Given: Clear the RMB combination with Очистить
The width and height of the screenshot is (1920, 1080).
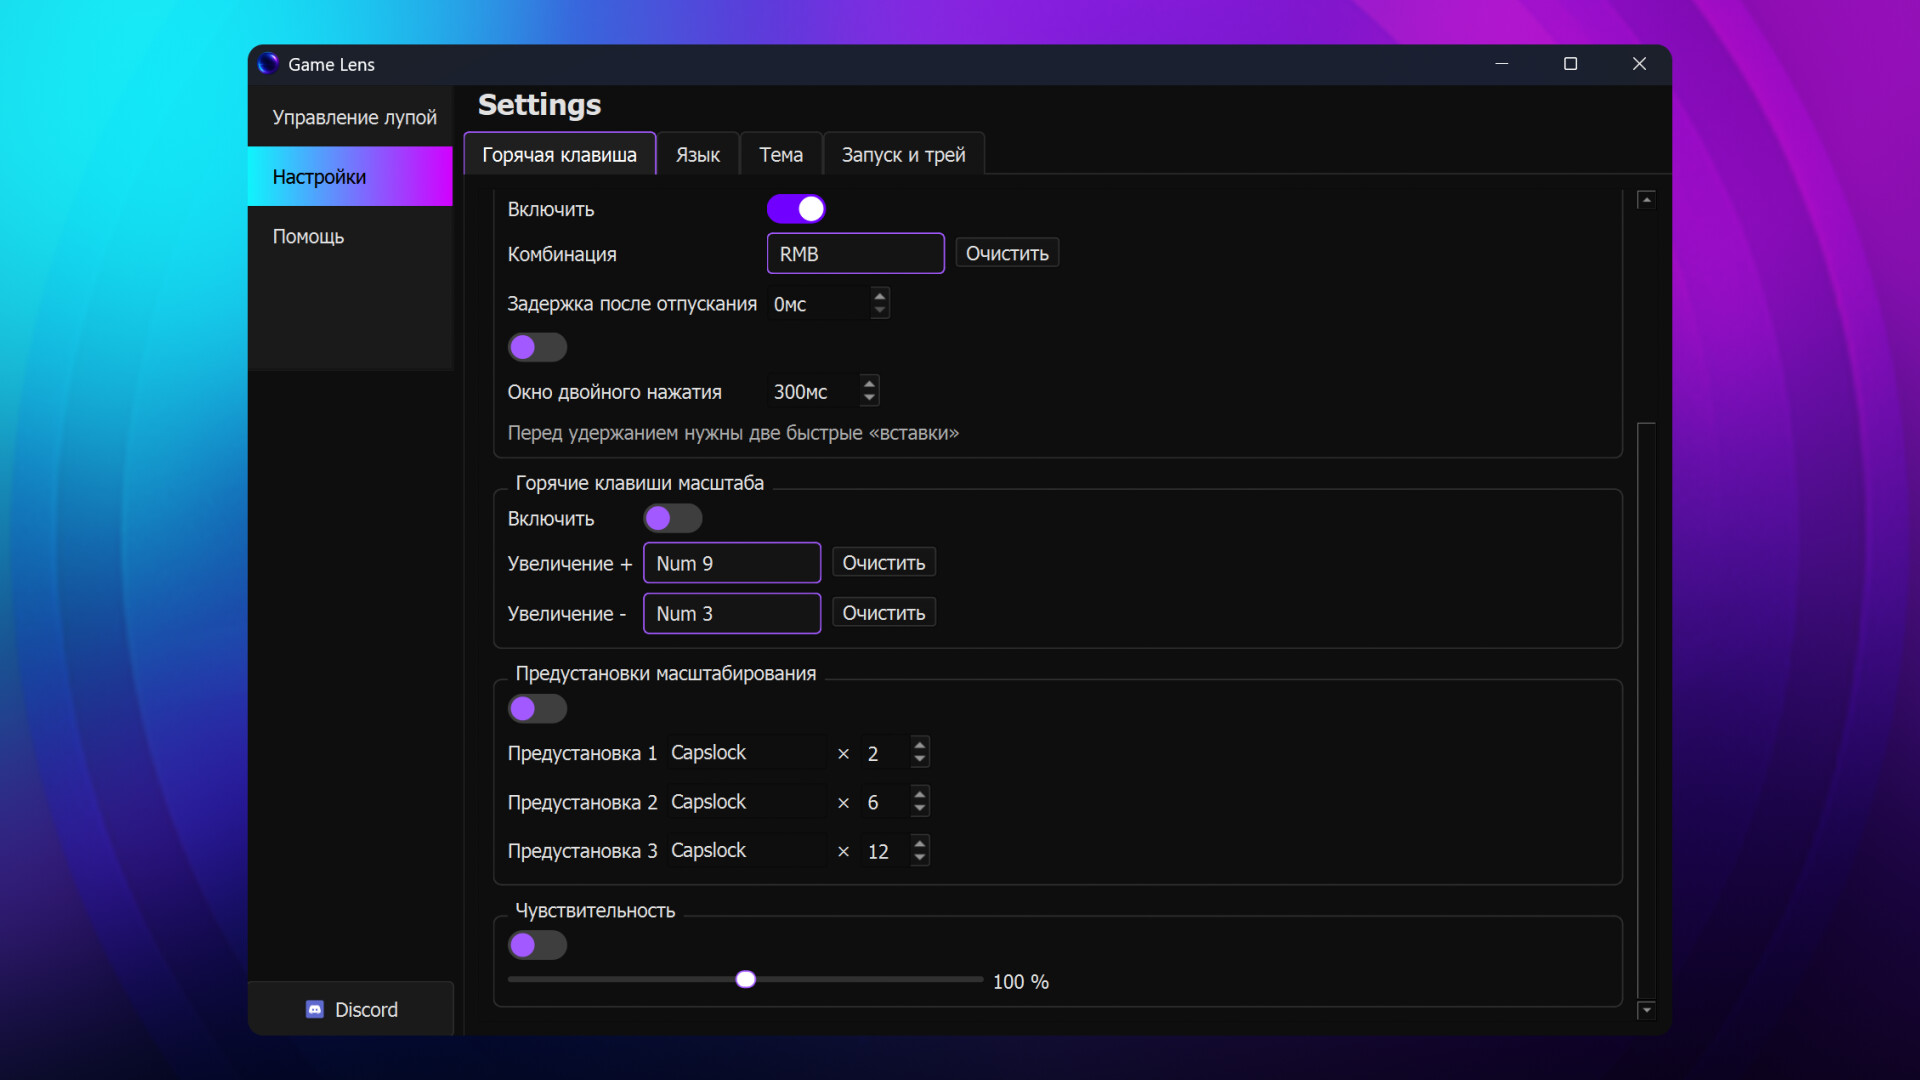Looking at the screenshot, I should [x=1006, y=252].
